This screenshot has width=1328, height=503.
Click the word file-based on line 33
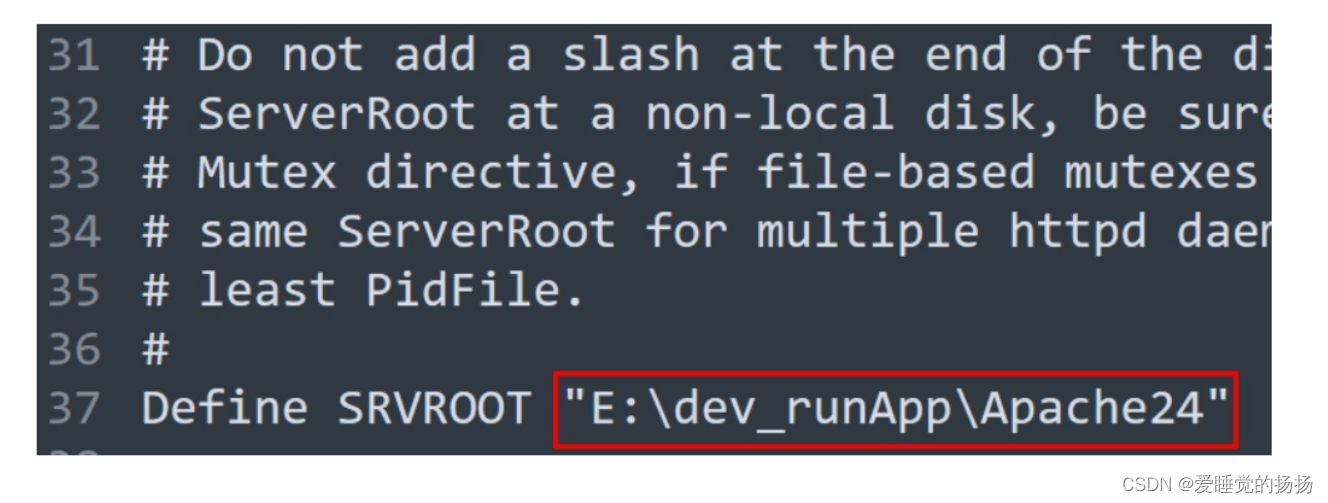896,174
